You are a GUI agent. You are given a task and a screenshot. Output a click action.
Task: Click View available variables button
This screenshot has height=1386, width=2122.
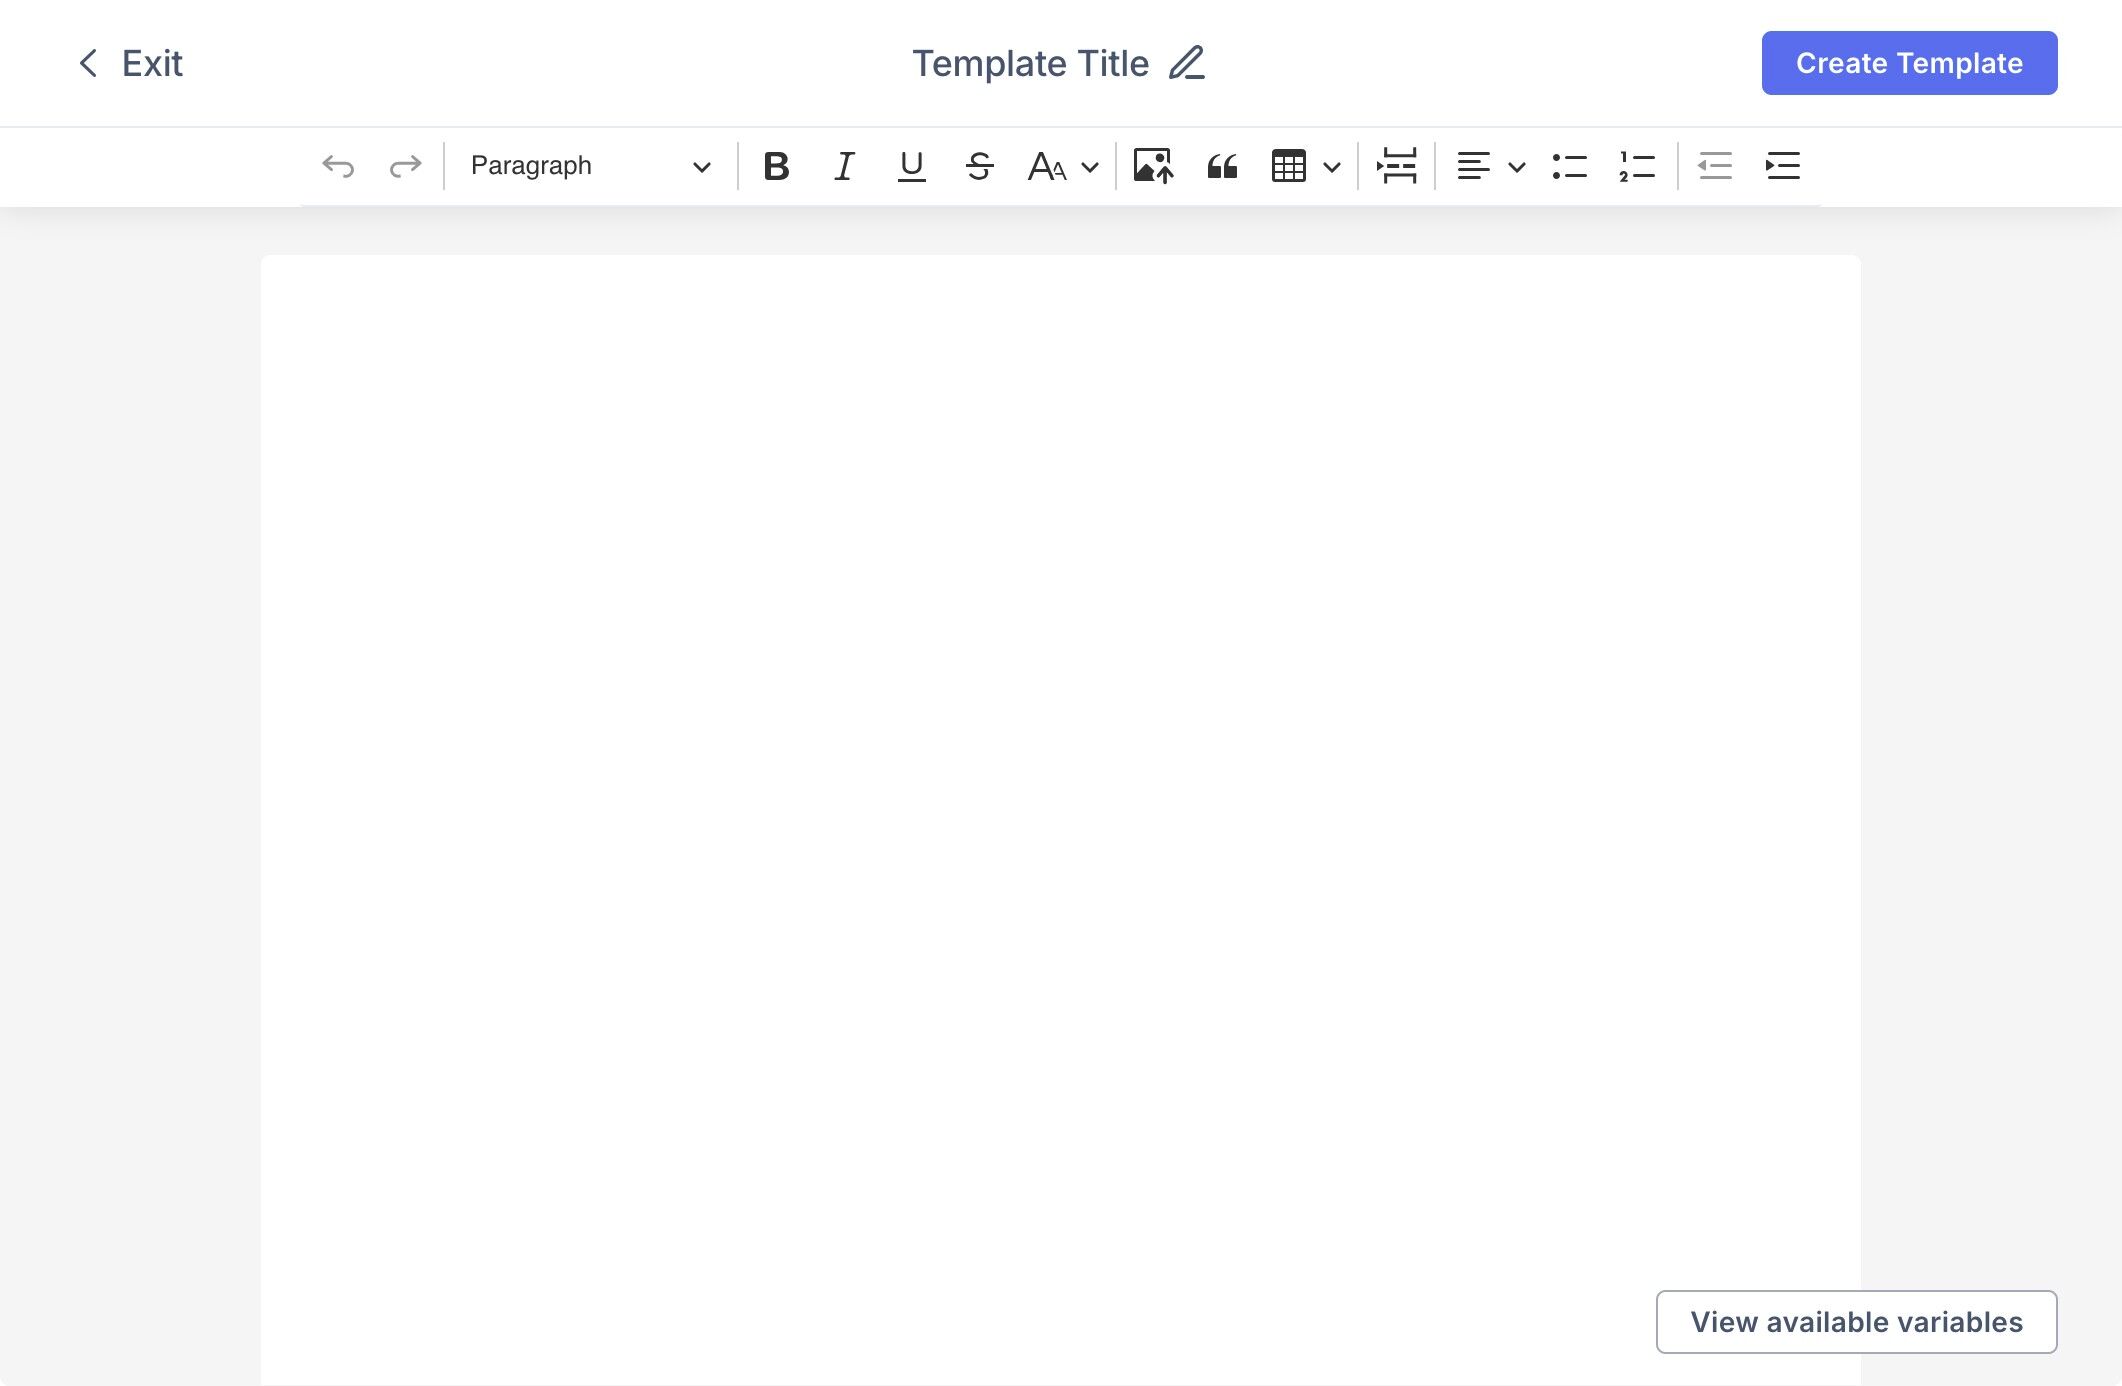click(x=1856, y=1322)
